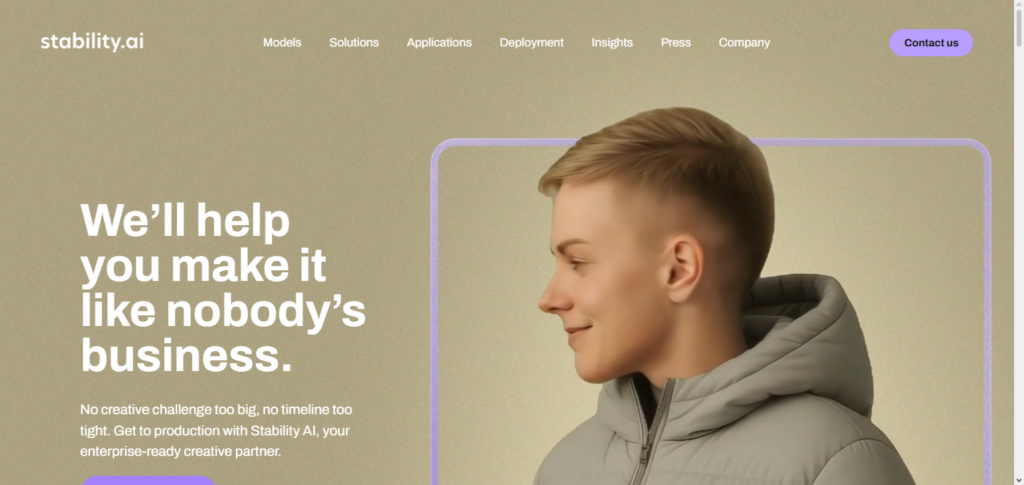Open the Models menu
Screen dimensions: 1024x485
pos(282,42)
